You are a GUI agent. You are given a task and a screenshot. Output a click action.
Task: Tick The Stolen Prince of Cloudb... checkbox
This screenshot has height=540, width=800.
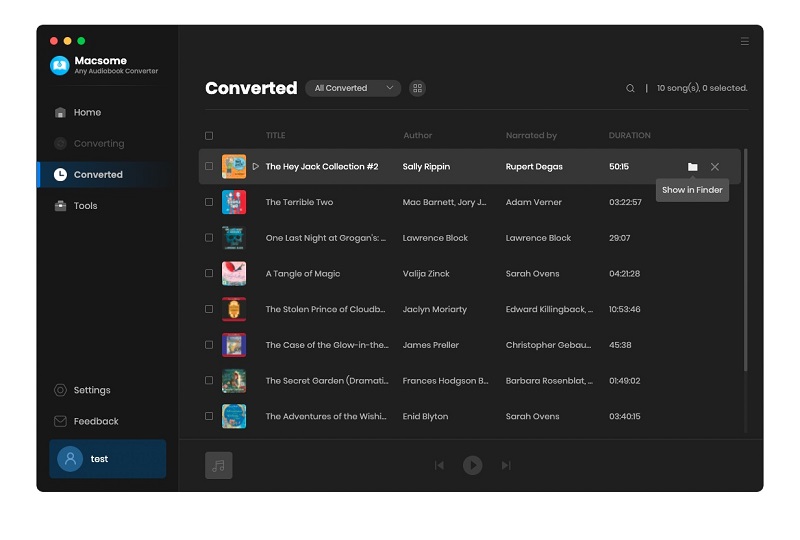coord(209,309)
